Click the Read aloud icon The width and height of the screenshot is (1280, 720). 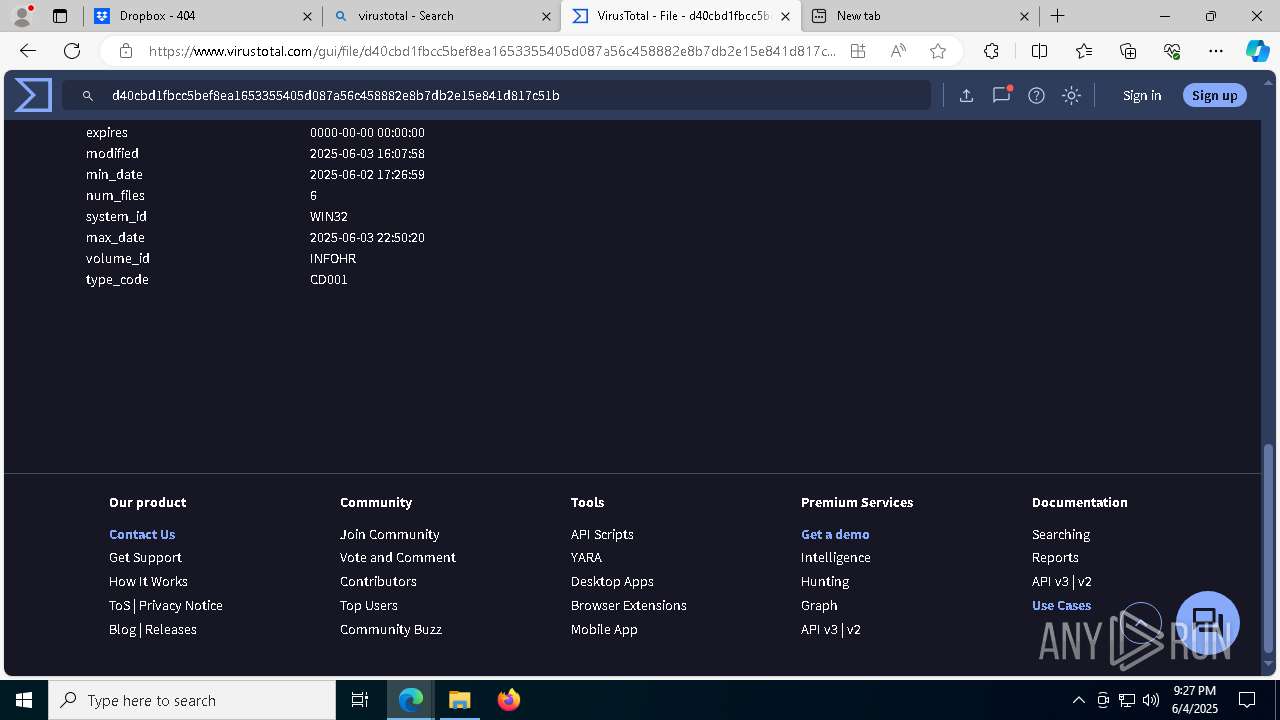coord(898,51)
